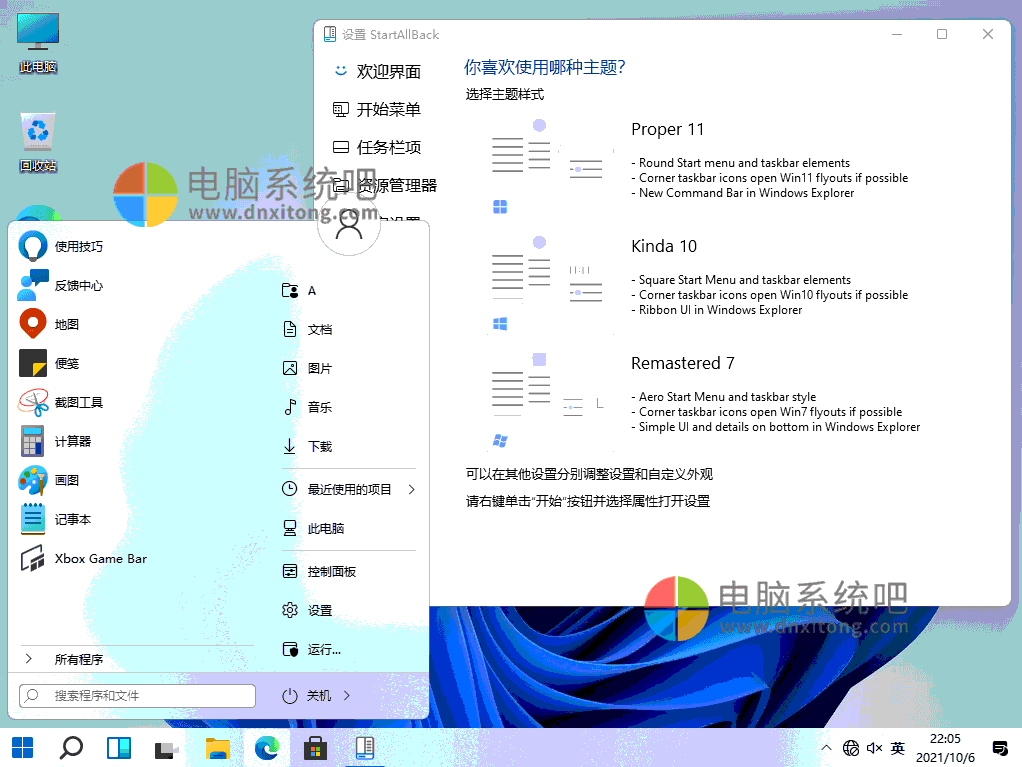The width and height of the screenshot is (1022, 767).
Task: Expand the arrow next to 关机
Action: coord(347,696)
